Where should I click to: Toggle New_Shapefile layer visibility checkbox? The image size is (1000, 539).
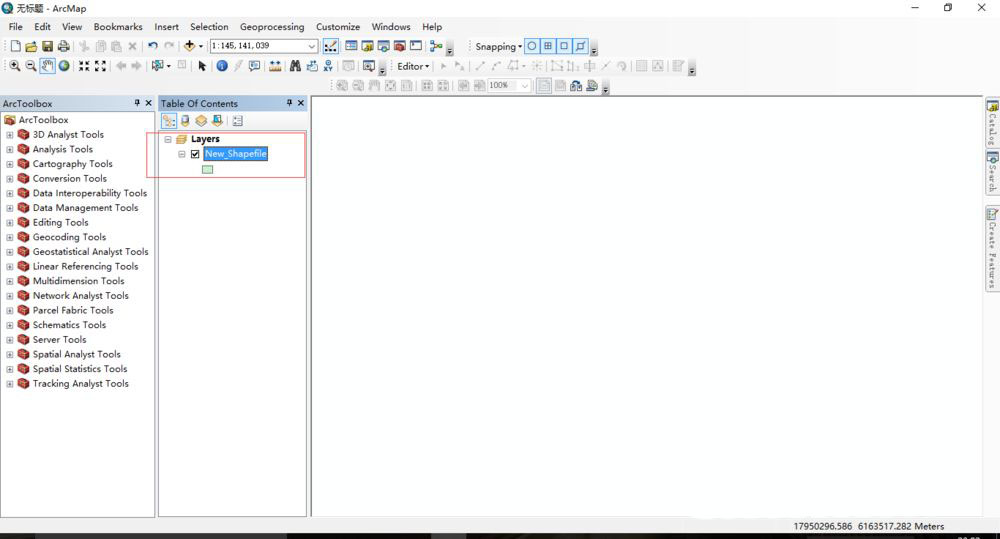[195, 154]
